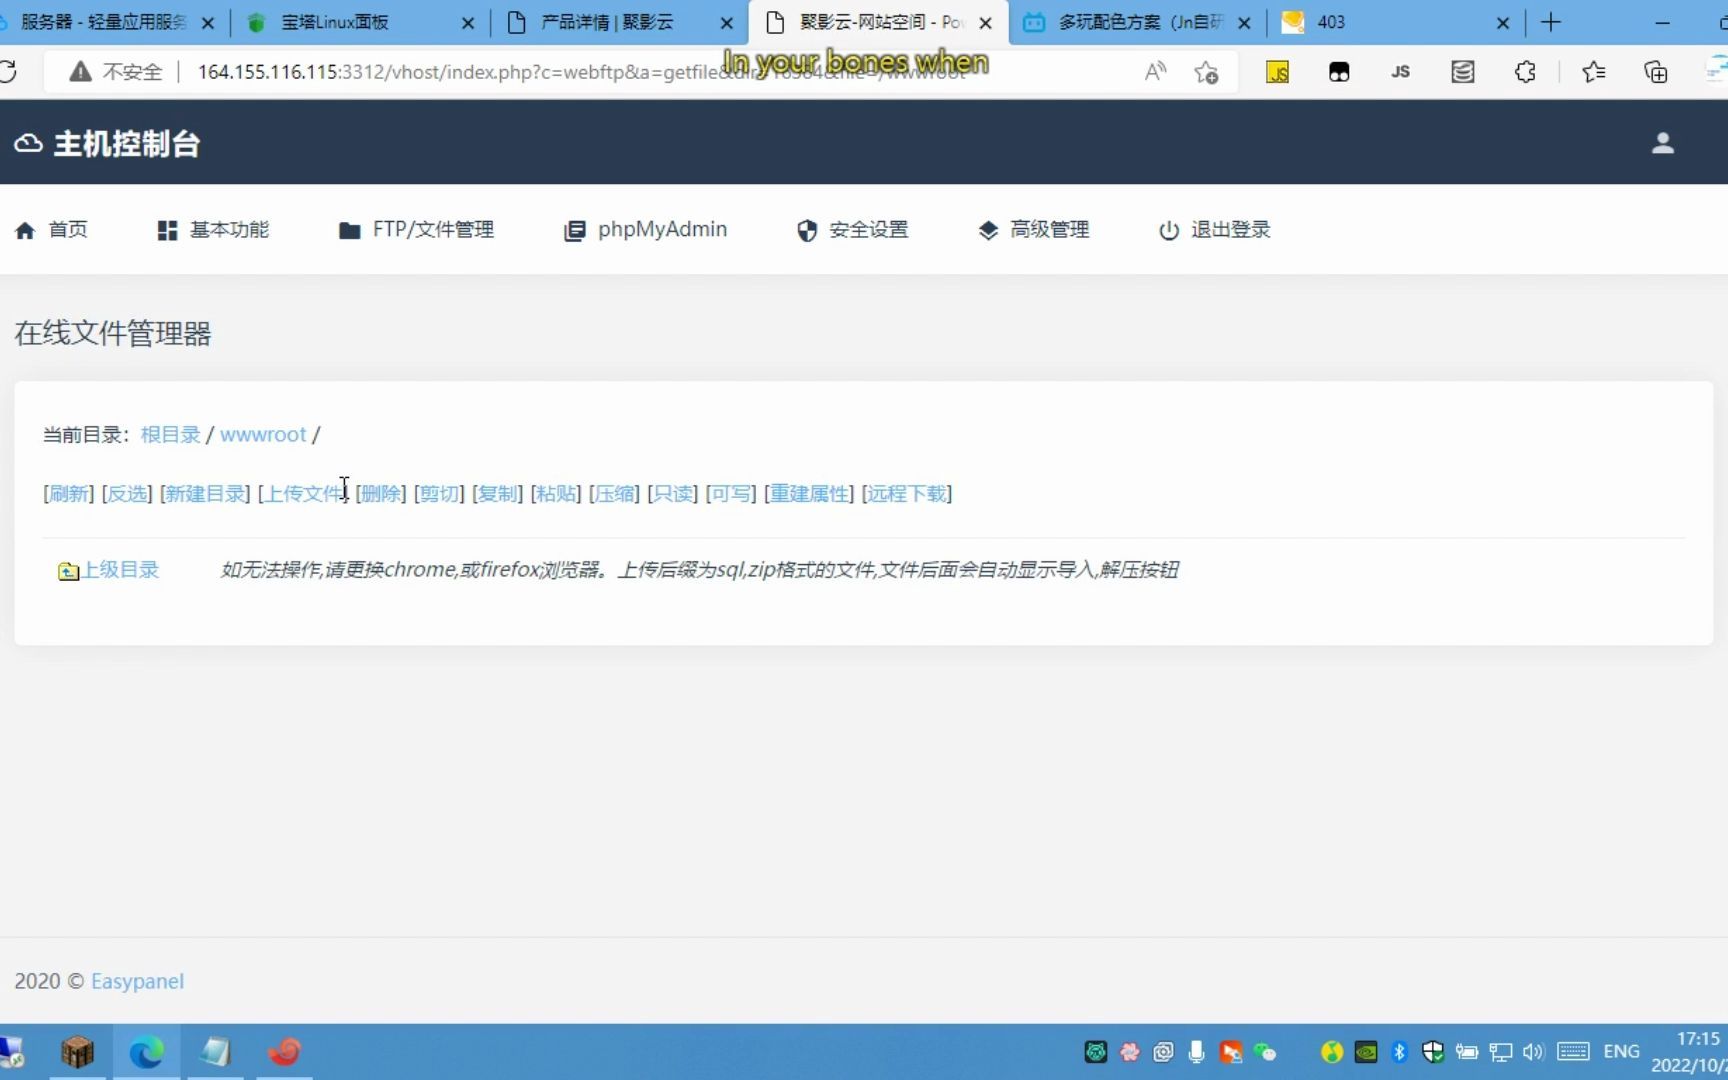This screenshot has height=1080, width=1728.
Task: Open Minecraft from the taskbar
Action: [x=77, y=1052]
